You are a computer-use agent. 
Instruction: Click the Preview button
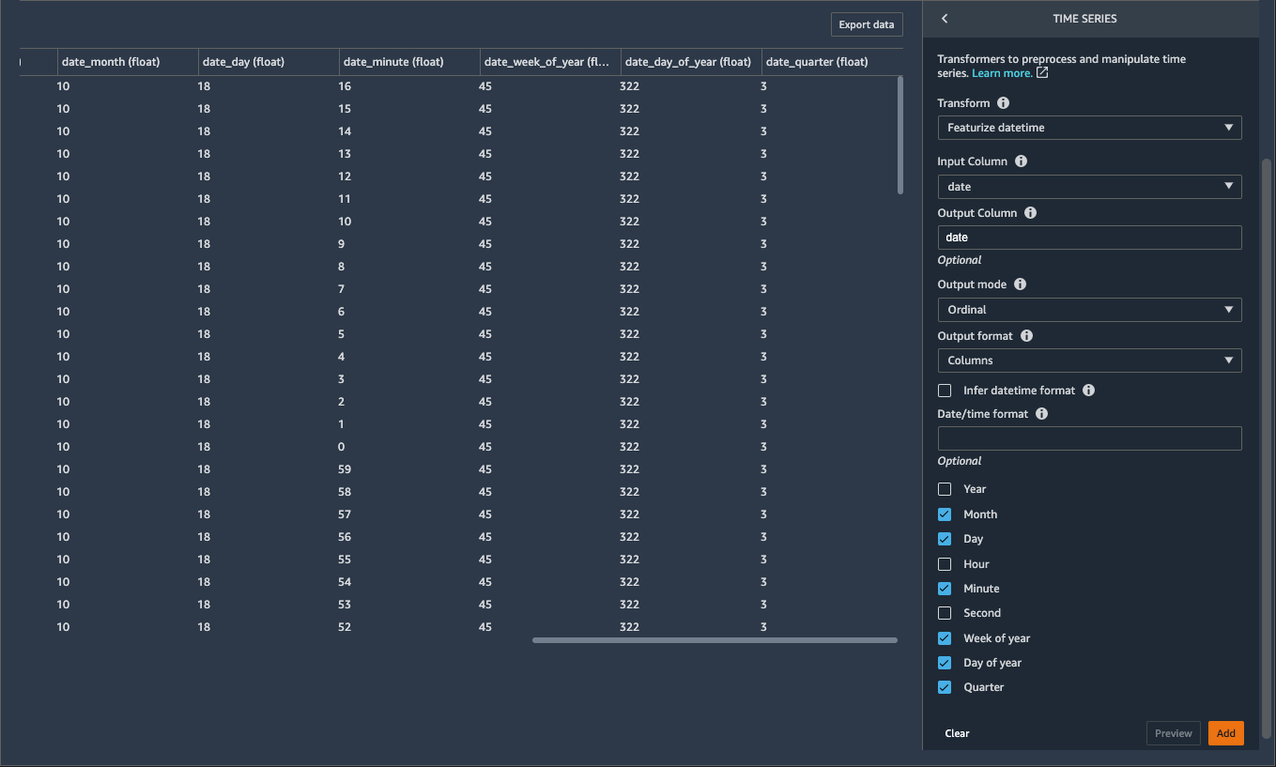1173,733
